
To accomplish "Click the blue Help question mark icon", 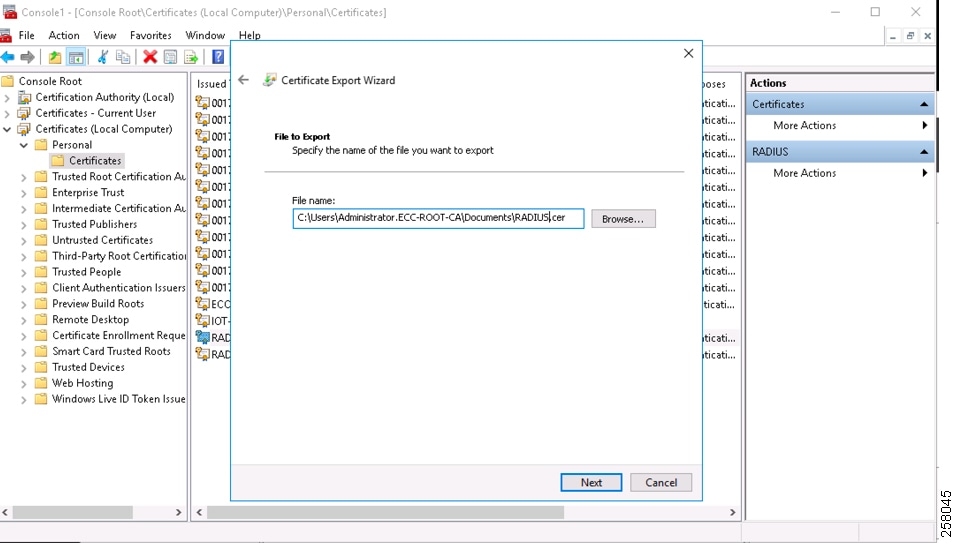I will pyautogui.click(x=218, y=57).
